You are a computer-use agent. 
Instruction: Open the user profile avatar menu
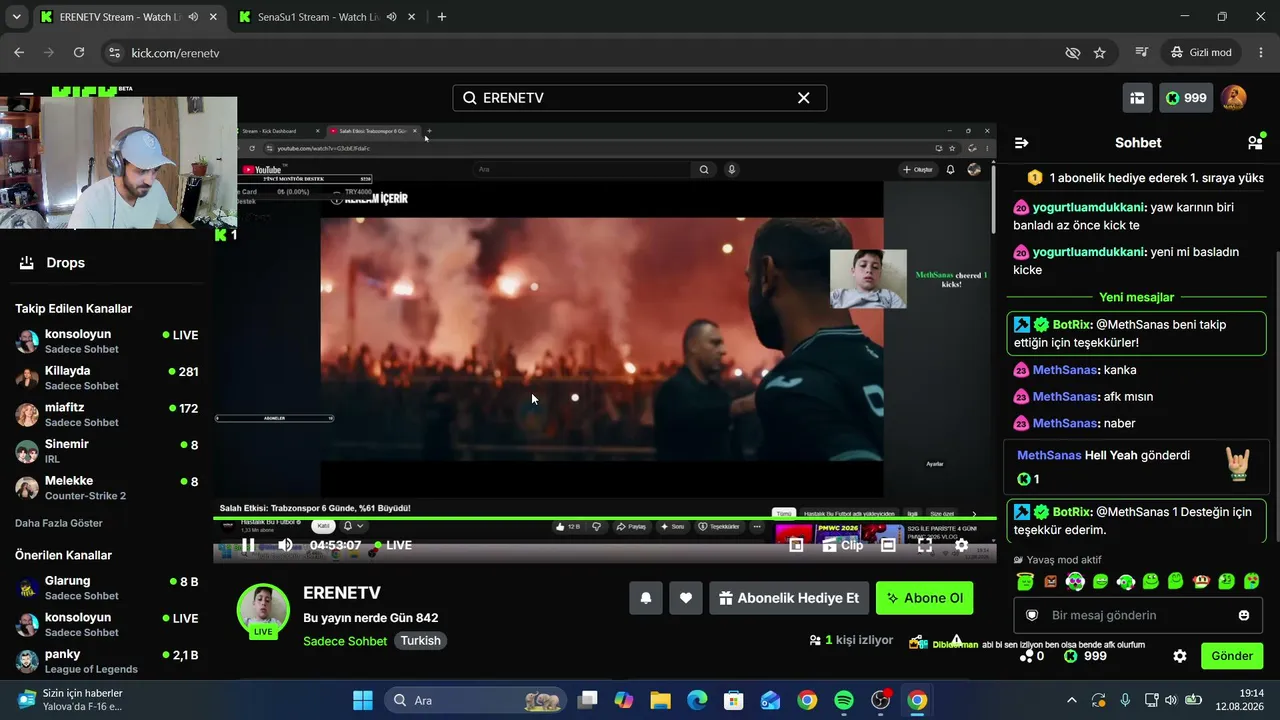[x=1234, y=98]
